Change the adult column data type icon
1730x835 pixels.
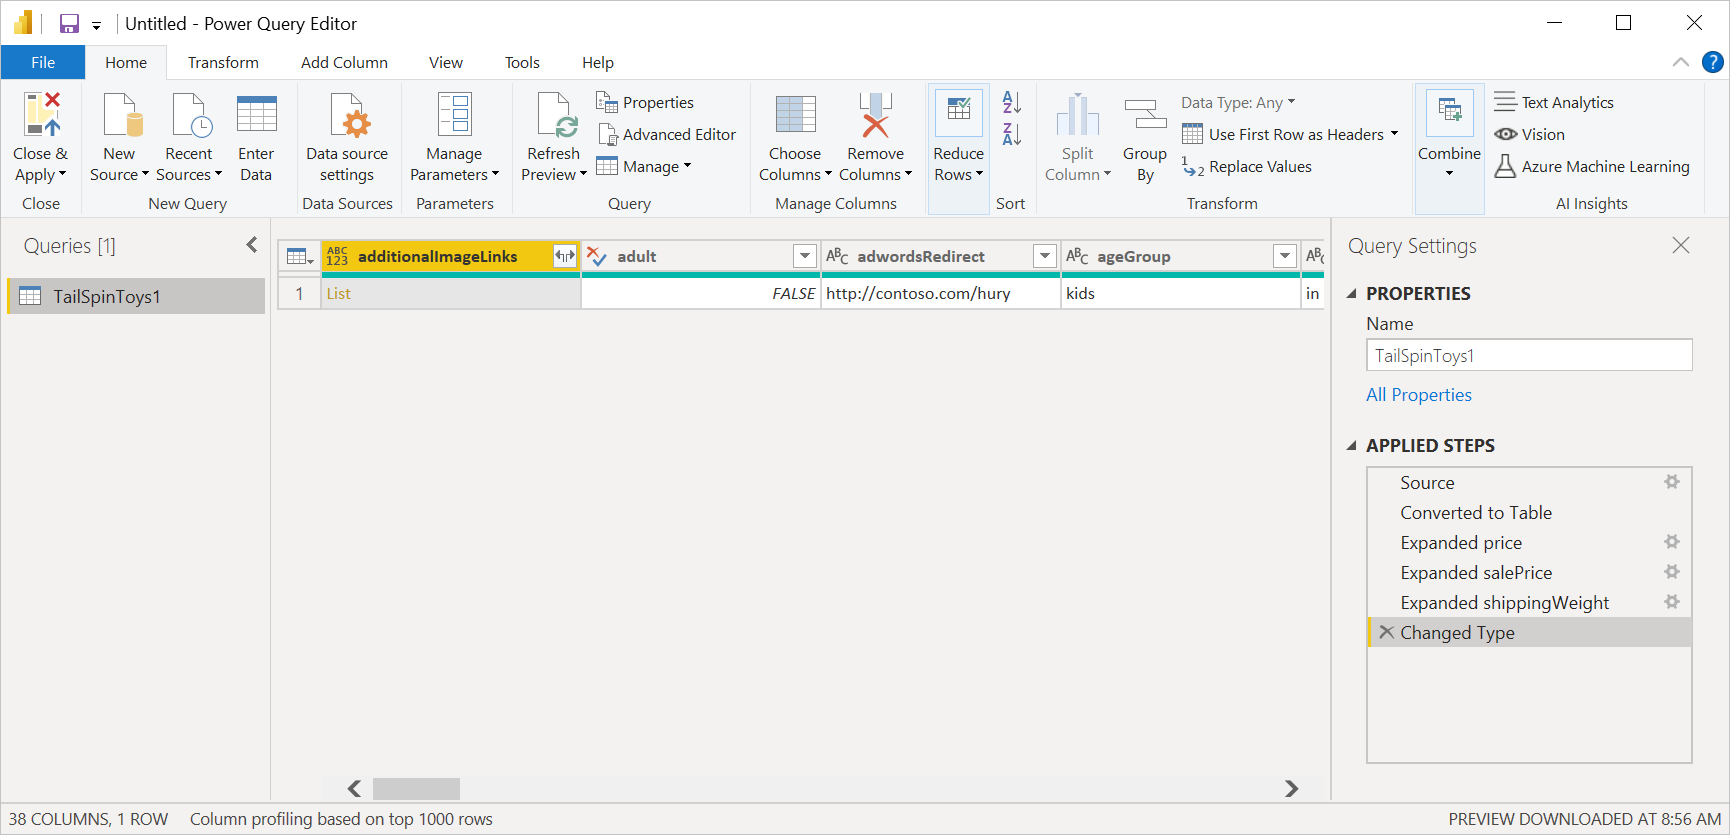pyautogui.click(x=597, y=257)
